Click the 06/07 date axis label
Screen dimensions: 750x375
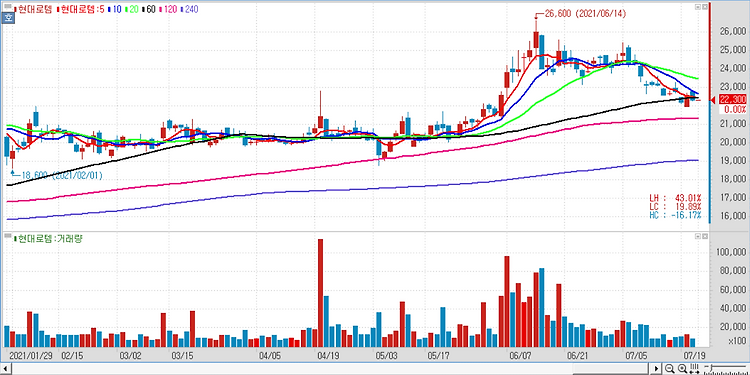click(x=521, y=356)
